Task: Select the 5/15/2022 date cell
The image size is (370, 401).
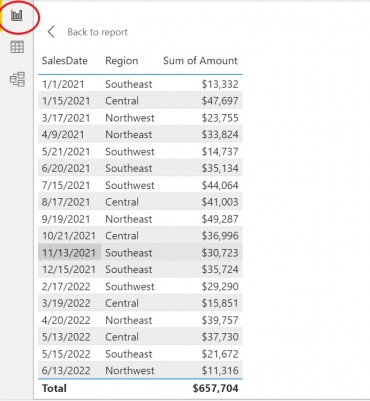Action: (66, 354)
